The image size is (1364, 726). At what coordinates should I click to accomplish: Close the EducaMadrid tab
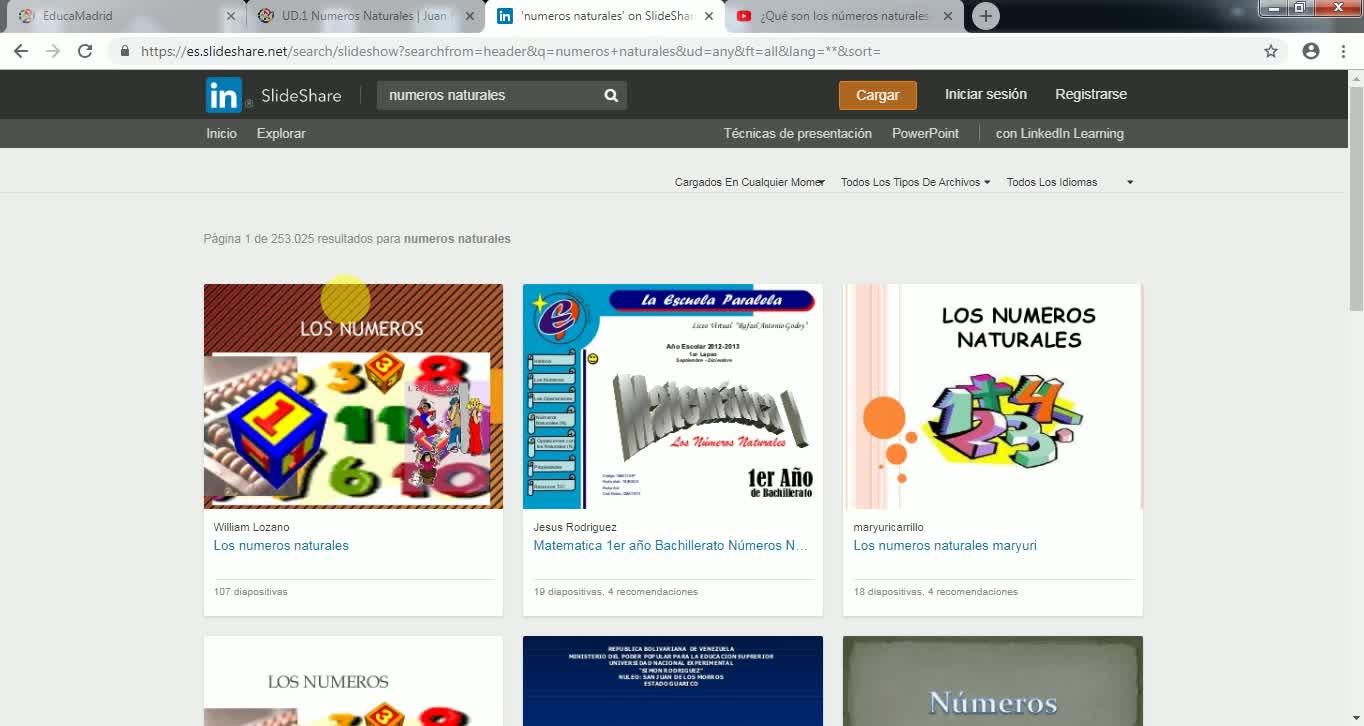coord(231,16)
